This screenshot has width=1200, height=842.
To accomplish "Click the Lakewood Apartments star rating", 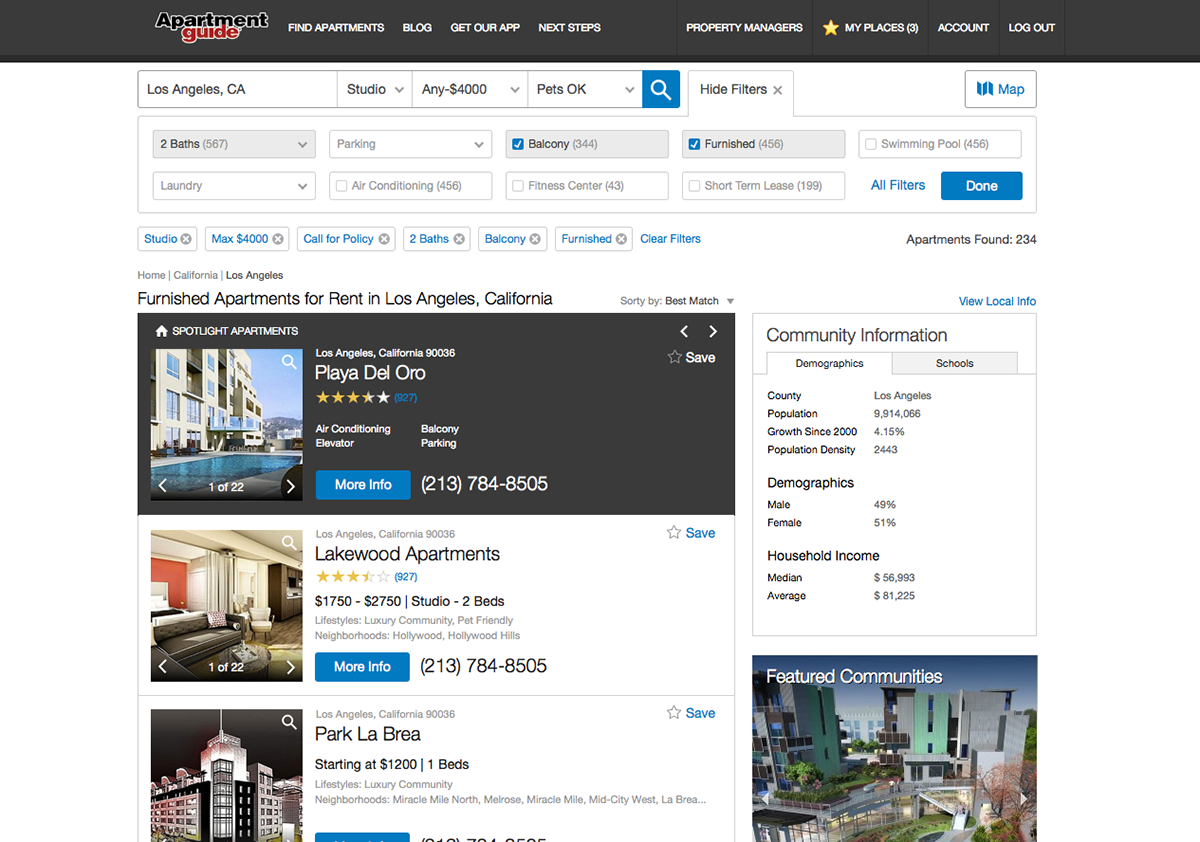I will click(x=353, y=577).
